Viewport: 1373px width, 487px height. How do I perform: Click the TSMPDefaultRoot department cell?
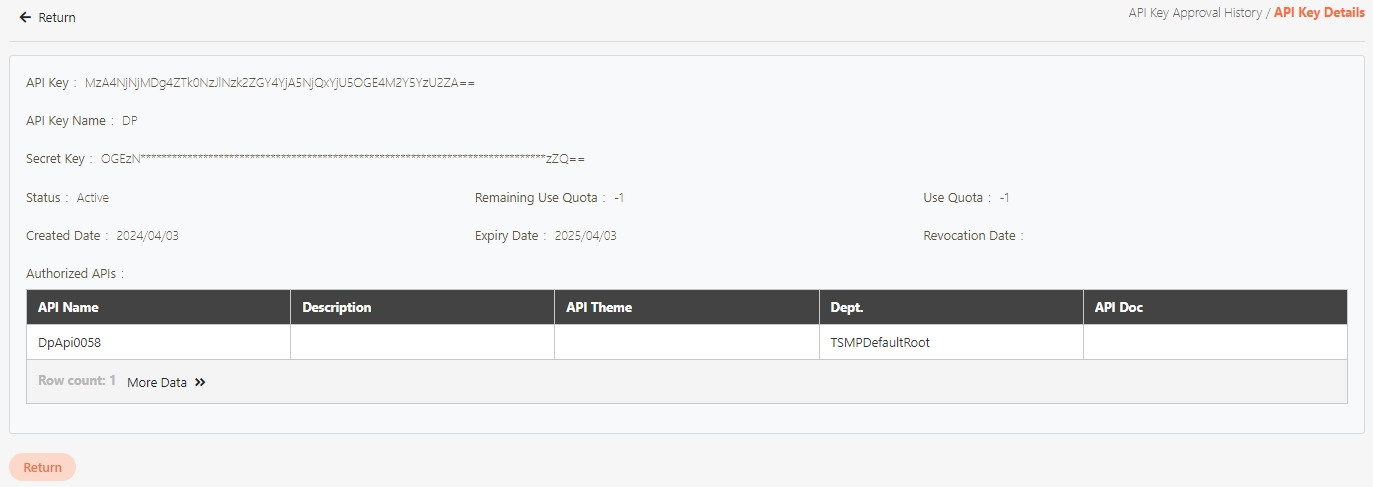coord(880,342)
